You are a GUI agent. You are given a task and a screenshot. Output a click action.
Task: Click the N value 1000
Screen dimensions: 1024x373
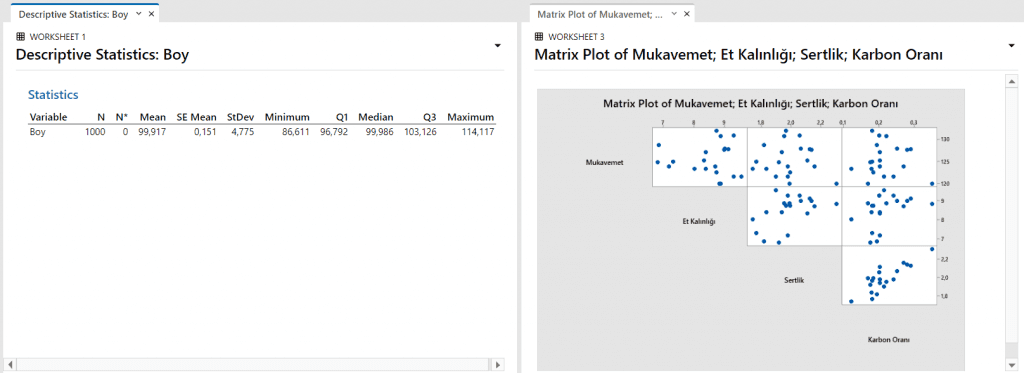pos(95,132)
